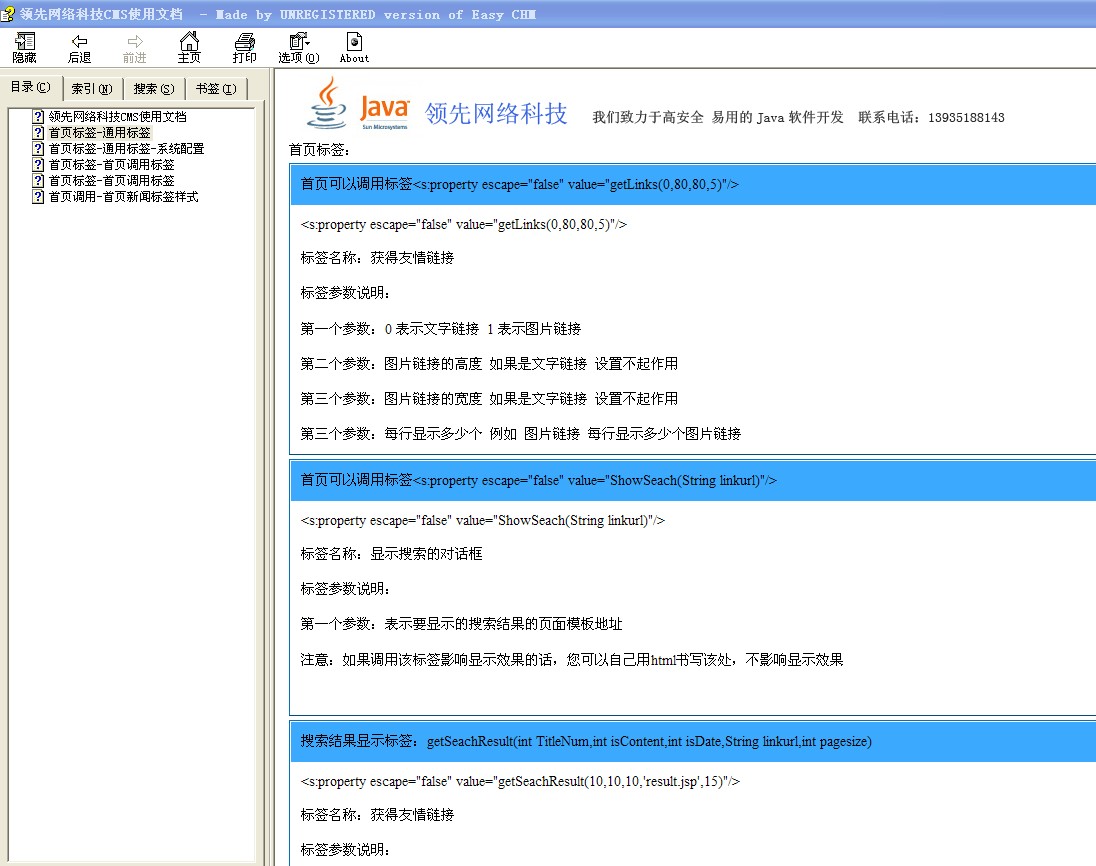
Task: Print the page using 打印 icon
Action: (244, 48)
